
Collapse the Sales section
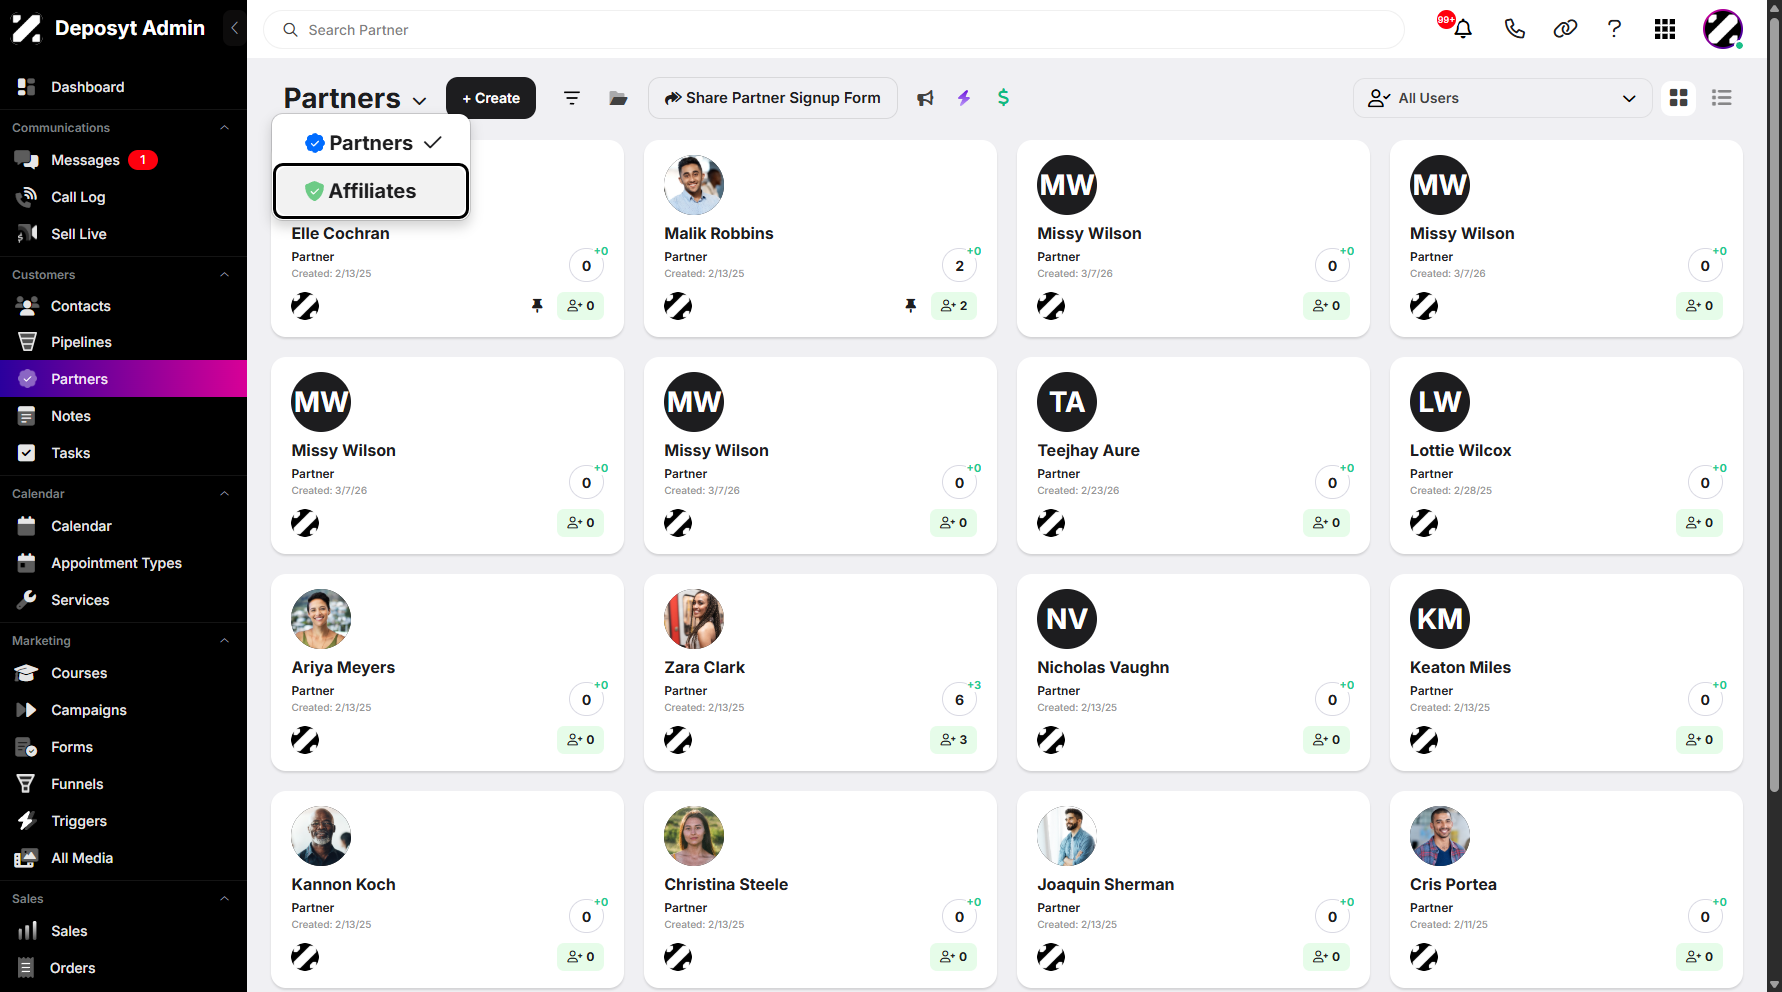pyautogui.click(x=224, y=899)
